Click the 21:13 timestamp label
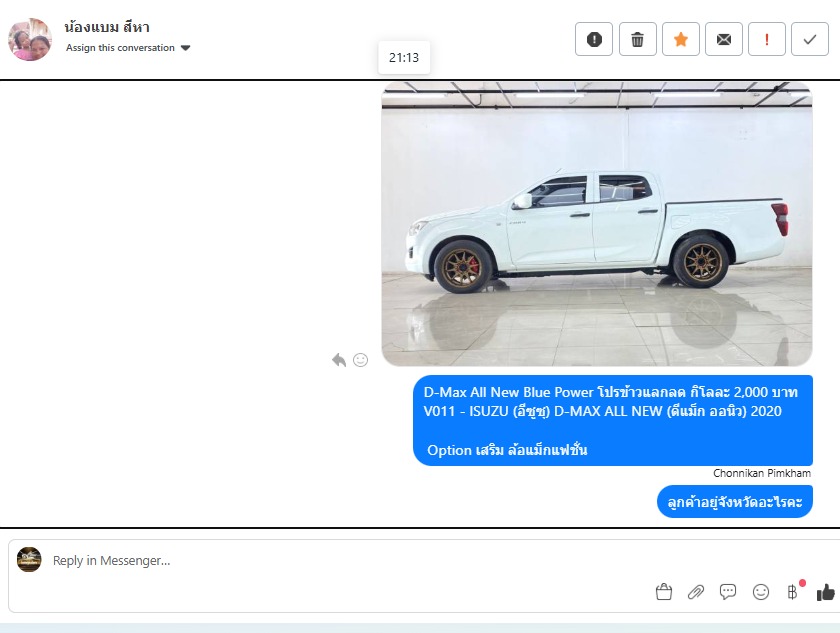 (404, 57)
